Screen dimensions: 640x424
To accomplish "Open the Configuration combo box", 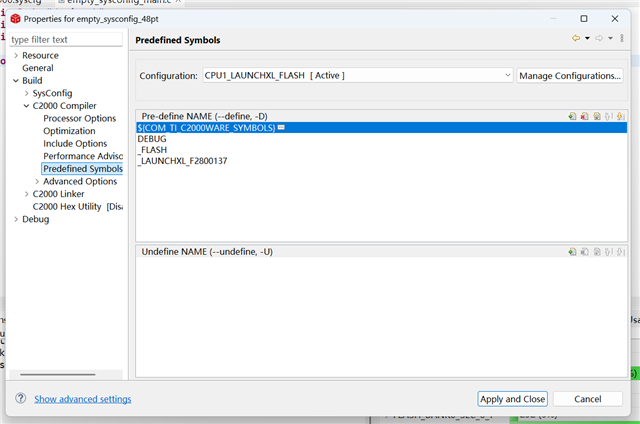I will click(357, 75).
